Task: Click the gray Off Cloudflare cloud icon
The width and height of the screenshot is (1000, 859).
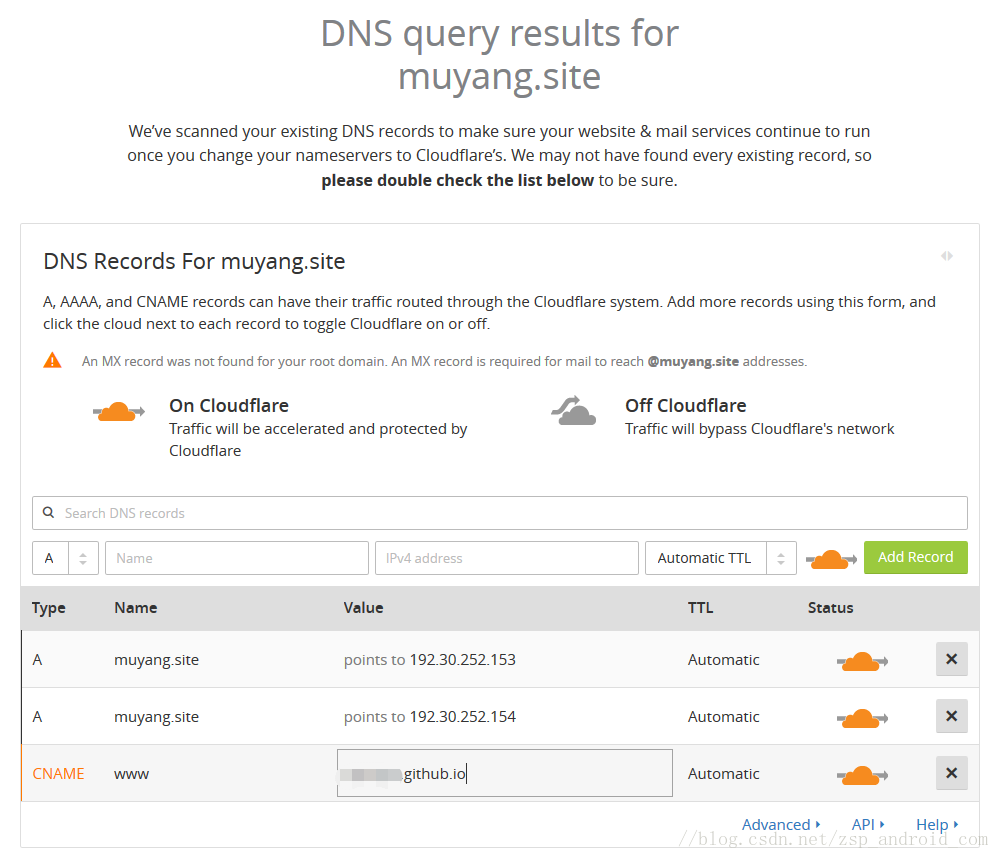Action: [574, 411]
